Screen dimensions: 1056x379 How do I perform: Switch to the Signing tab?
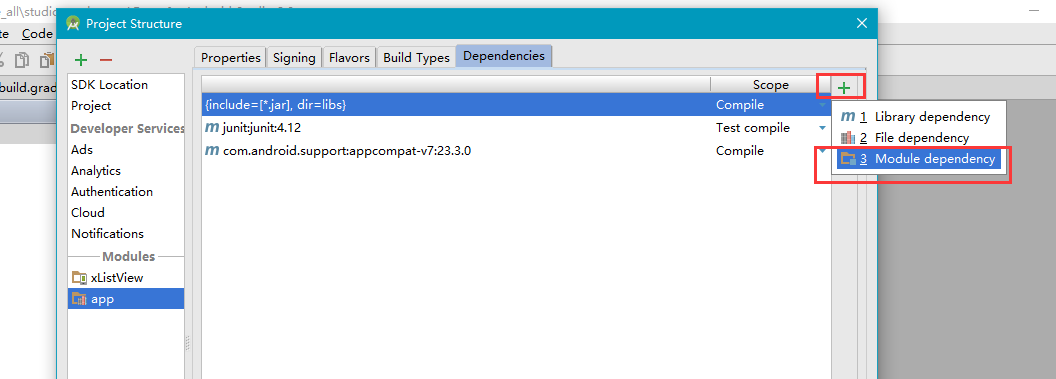point(294,57)
